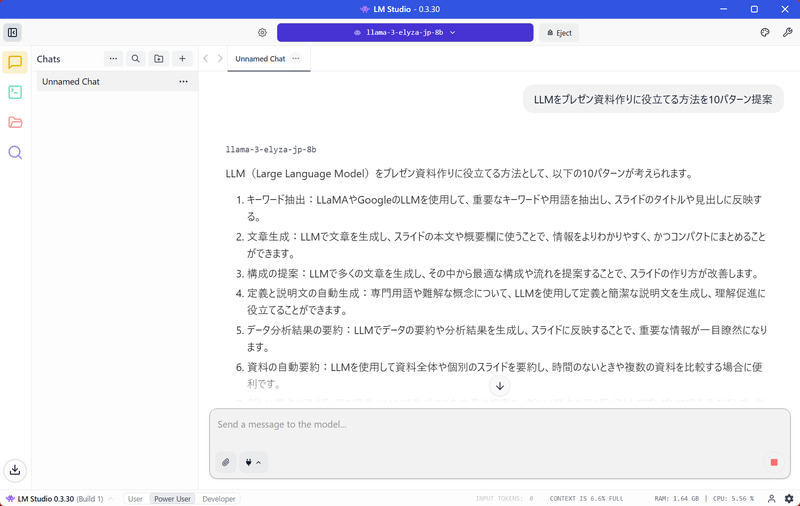
Task: Click INPUT TOKENS status entry
Action: pos(504,498)
